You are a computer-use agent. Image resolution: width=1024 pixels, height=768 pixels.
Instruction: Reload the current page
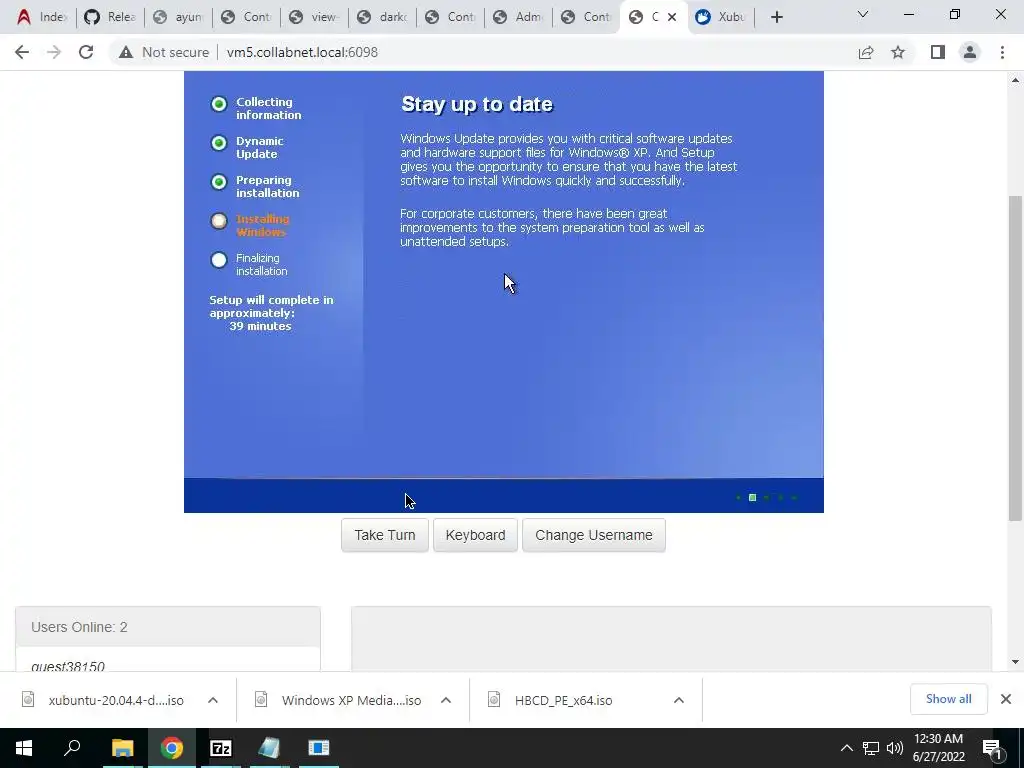pos(86,52)
